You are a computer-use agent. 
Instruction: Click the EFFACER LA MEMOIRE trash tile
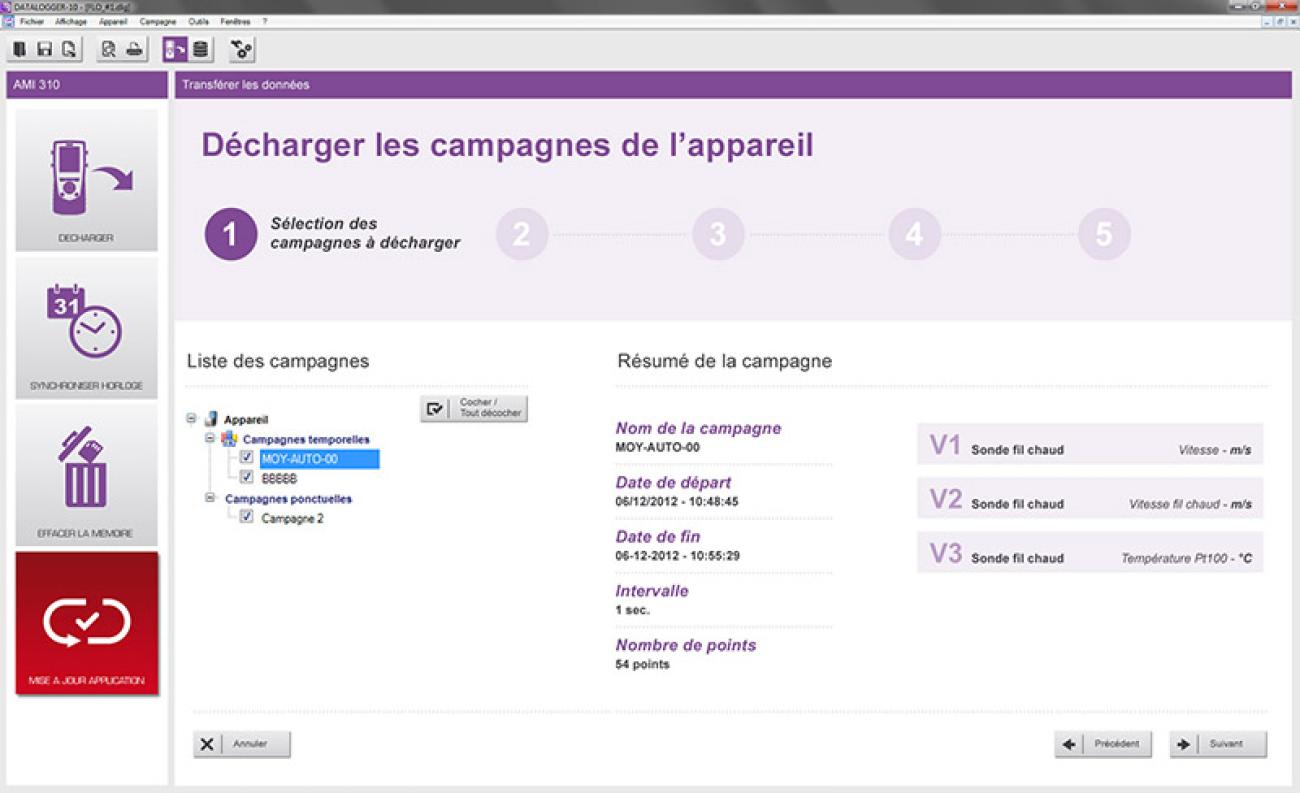point(87,475)
